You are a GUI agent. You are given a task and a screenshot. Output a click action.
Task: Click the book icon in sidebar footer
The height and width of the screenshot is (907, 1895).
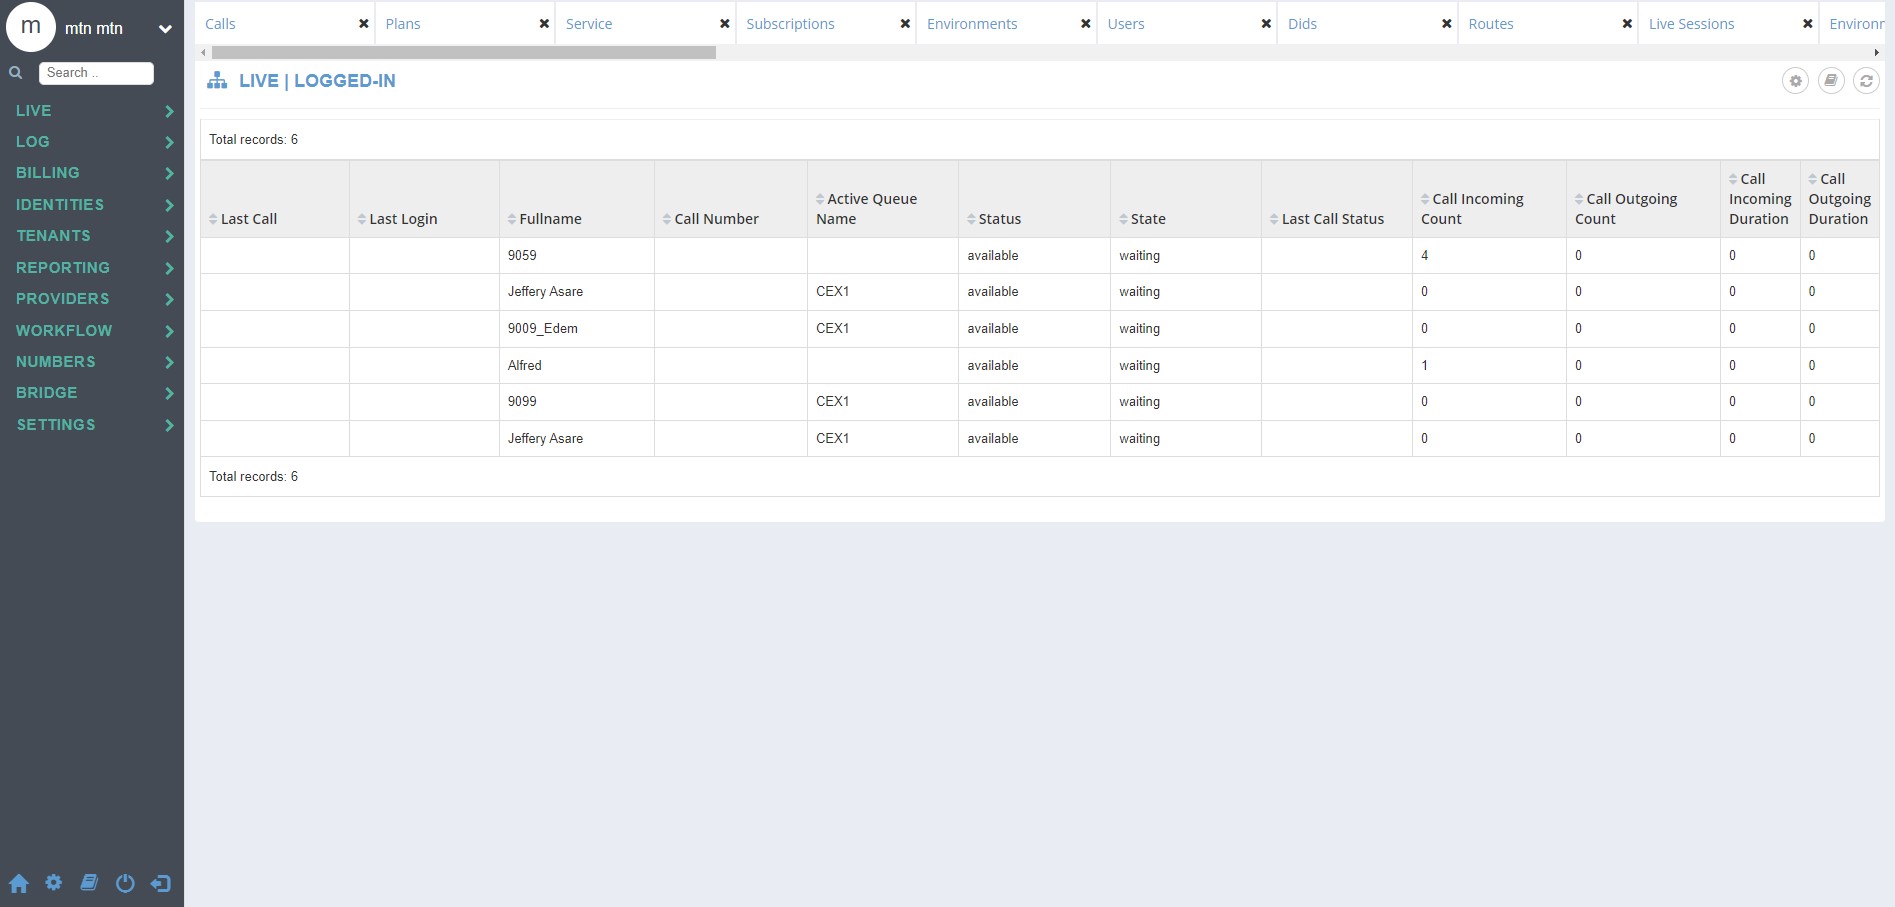(x=89, y=882)
